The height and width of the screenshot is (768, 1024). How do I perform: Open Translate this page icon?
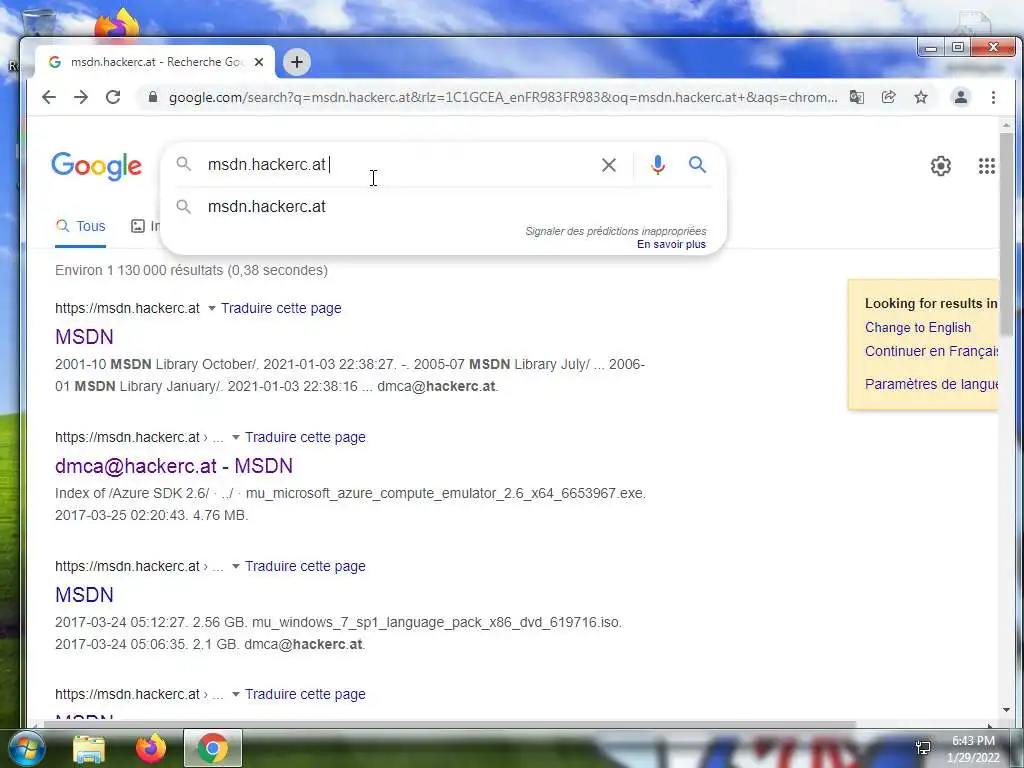pos(857,97)
